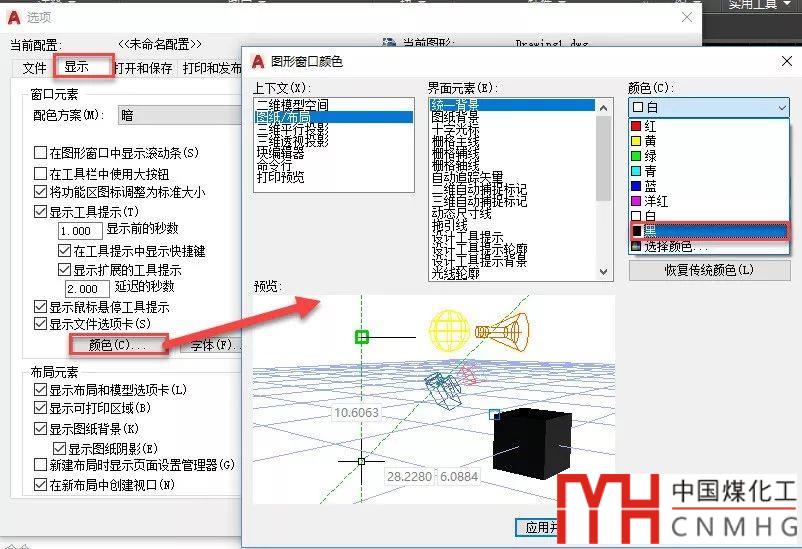The height and width of the screenshot is (549, 802).
Task: Expand the 颜色(C) color combo box
Action: (x=708, y=107)
